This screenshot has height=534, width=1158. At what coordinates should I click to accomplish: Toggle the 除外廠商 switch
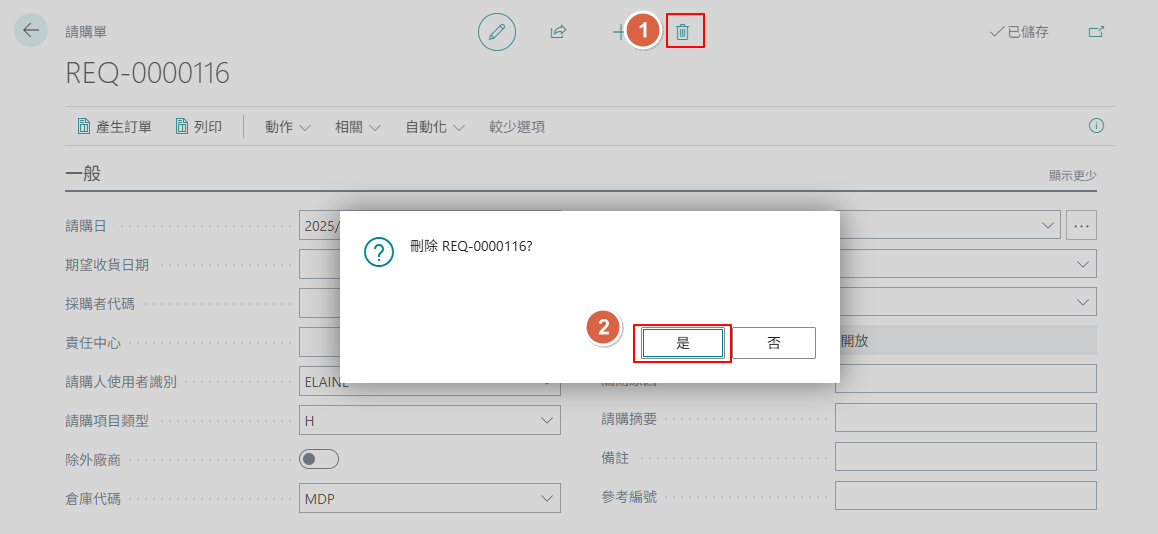319,459
